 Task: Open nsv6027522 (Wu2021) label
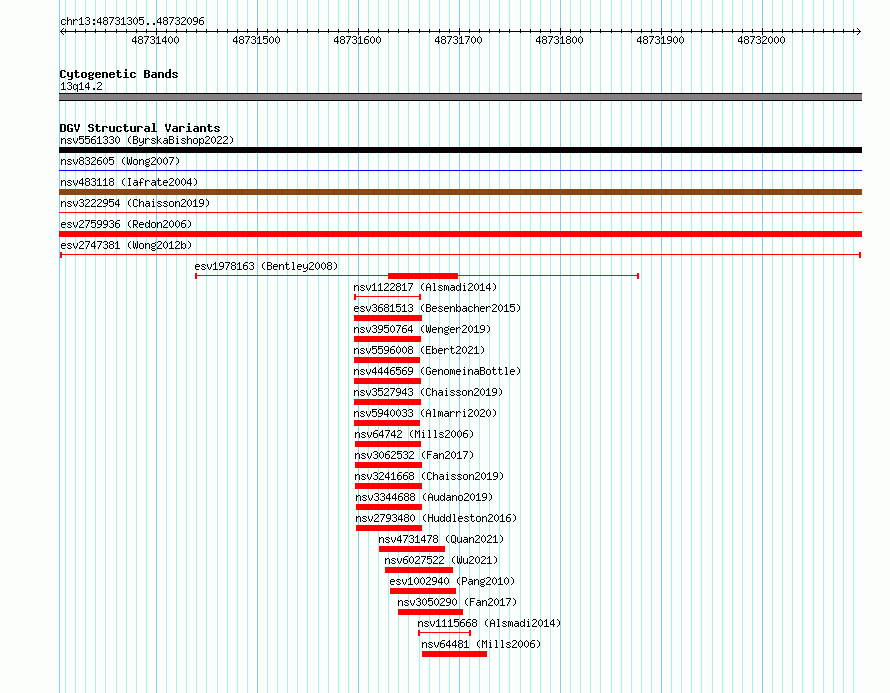[x=442, y=560]
